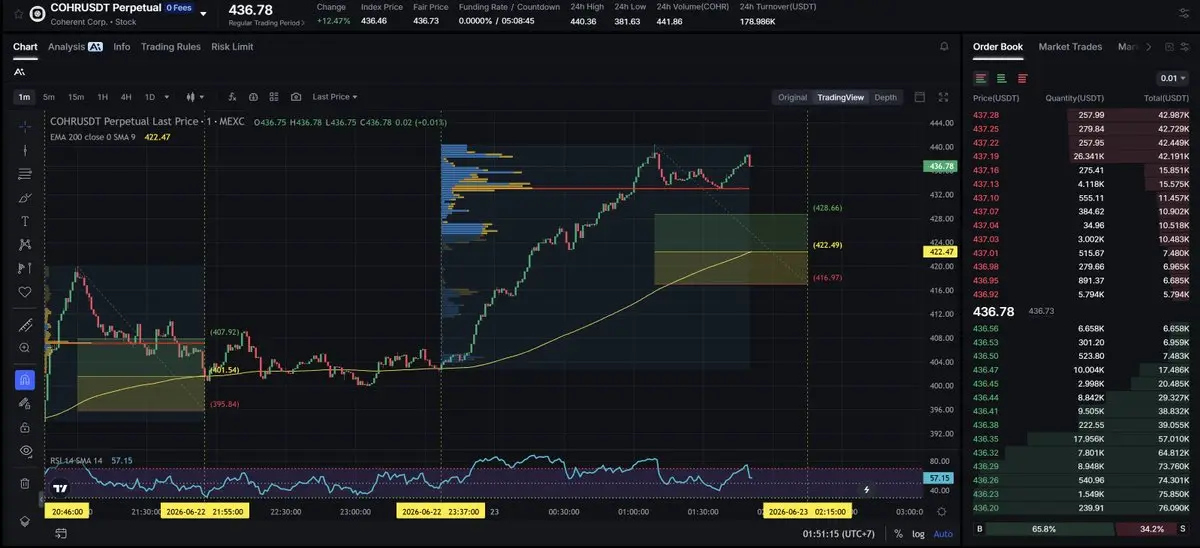Open the Risk Limit tab

click(x=232, y=46)
